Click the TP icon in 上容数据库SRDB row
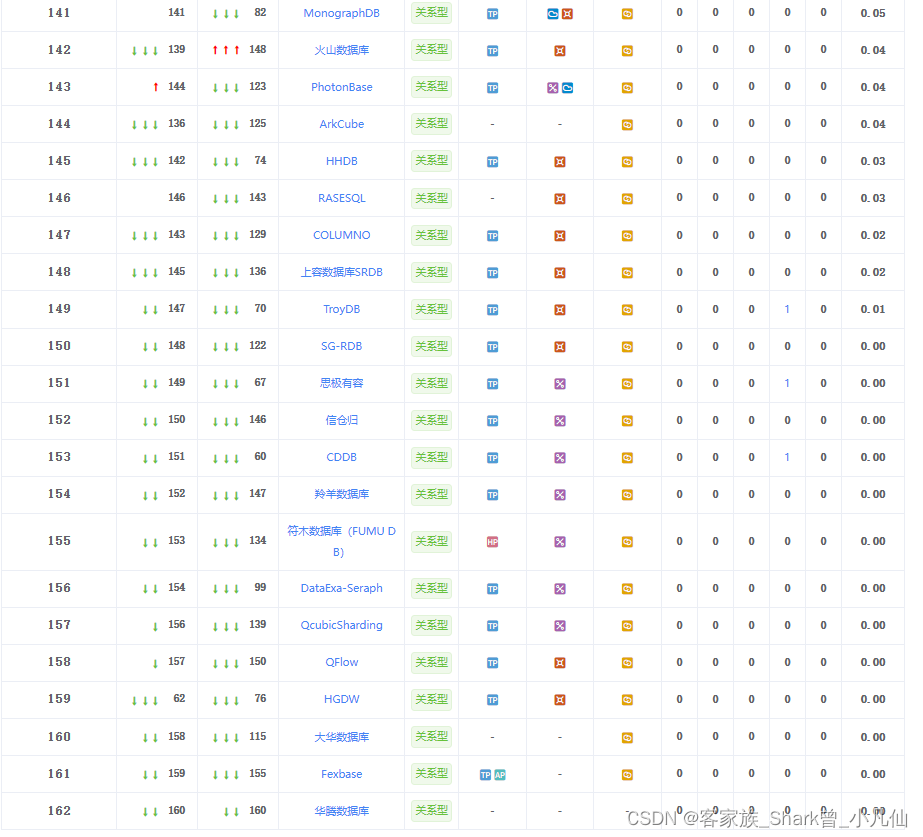 tap(493, 273)
